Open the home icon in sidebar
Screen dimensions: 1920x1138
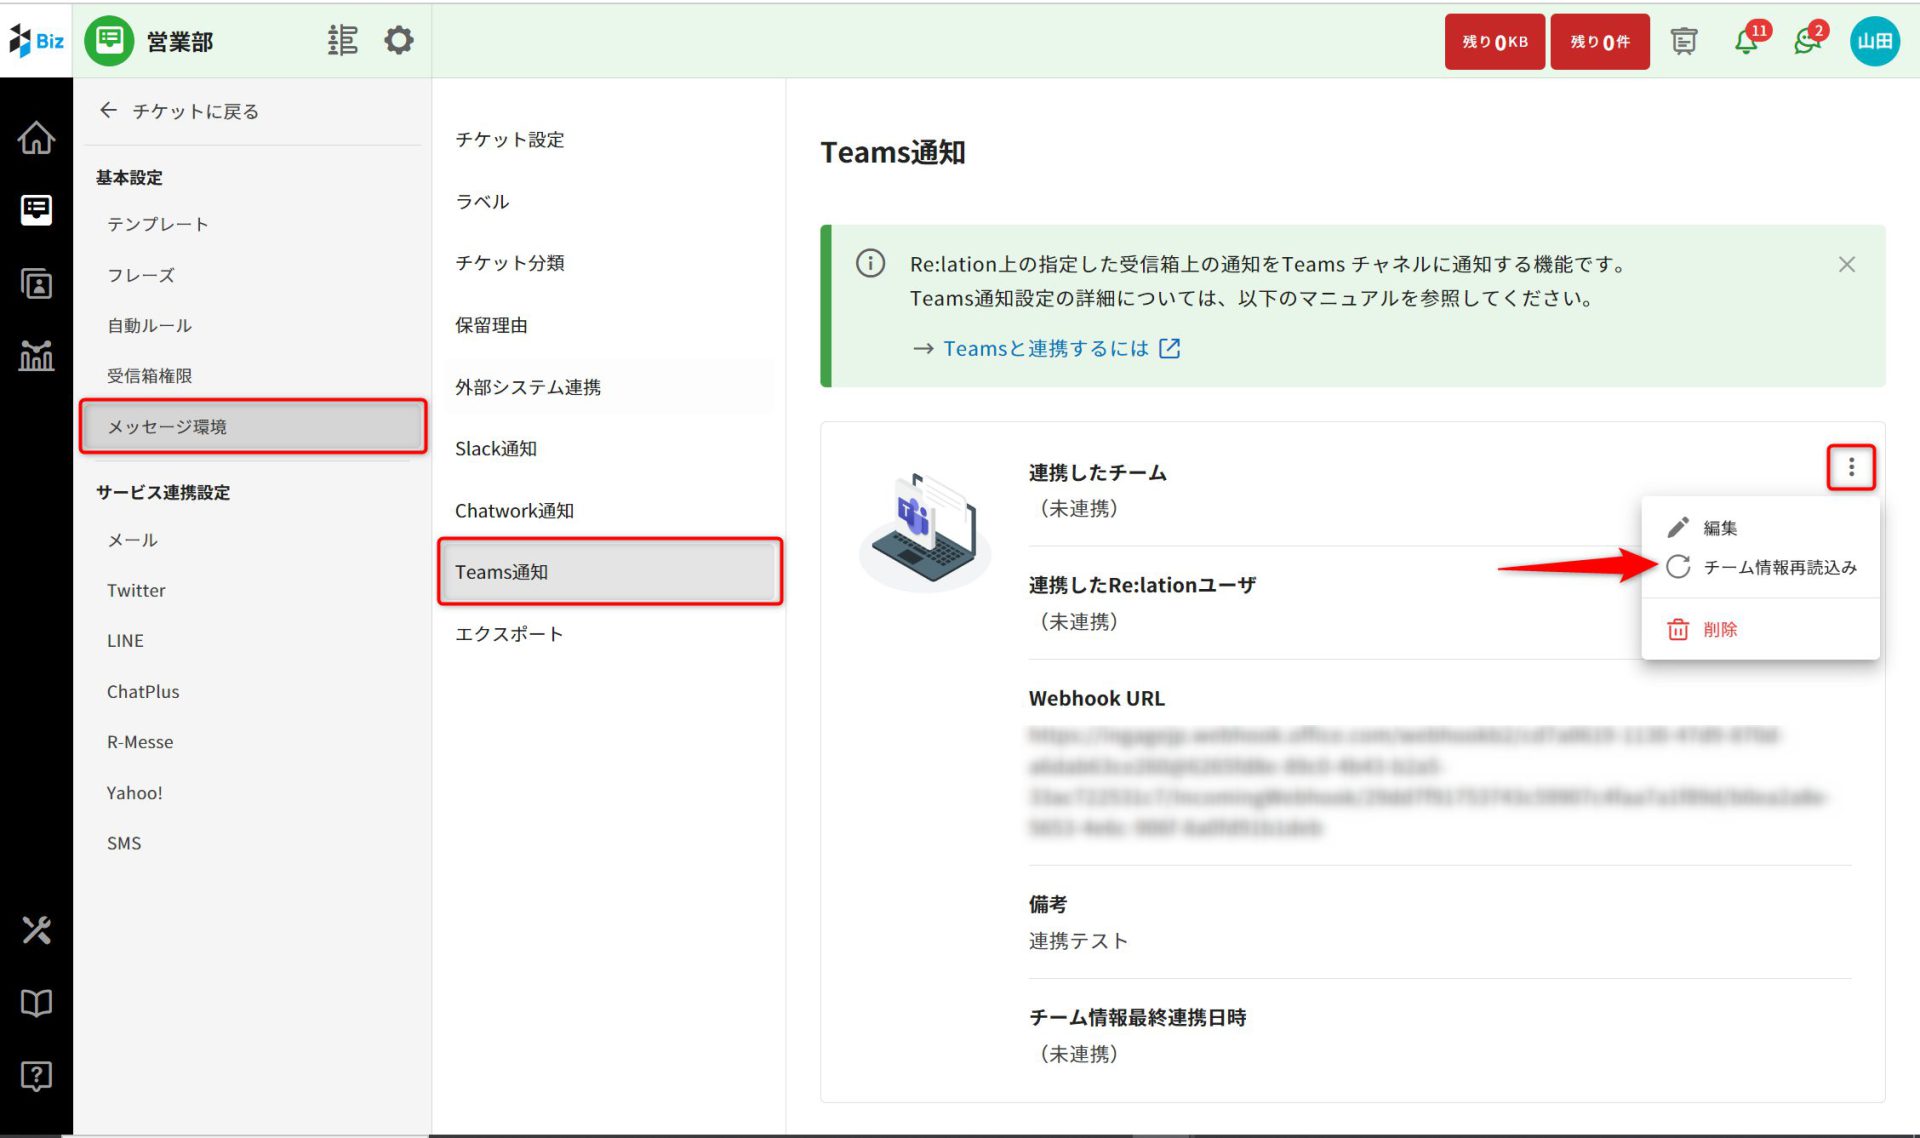(x=36, y=138)
